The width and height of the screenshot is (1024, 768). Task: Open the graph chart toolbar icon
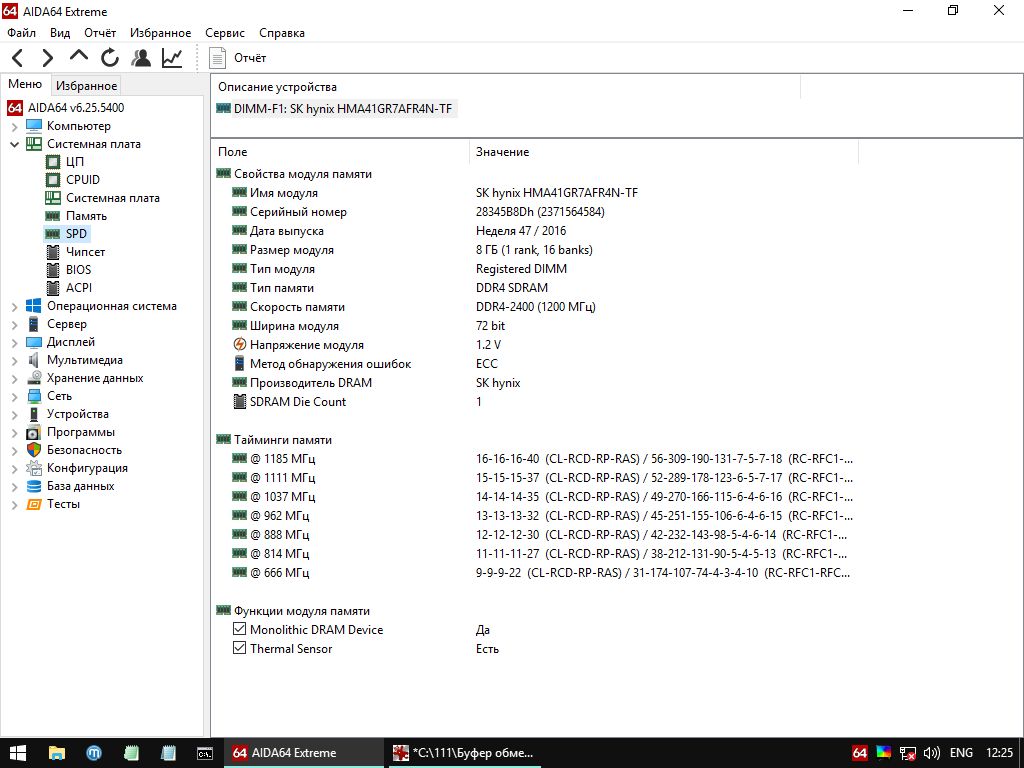[x=172, y=58]
